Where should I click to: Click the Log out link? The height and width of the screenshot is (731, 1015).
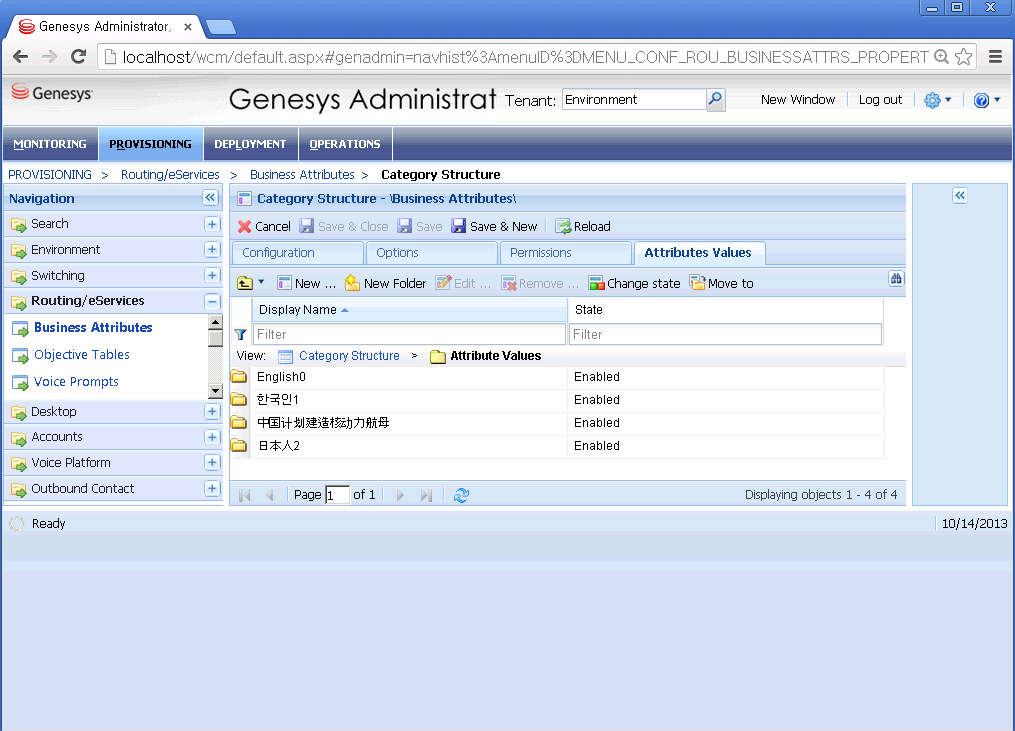(x=880, y=100)
